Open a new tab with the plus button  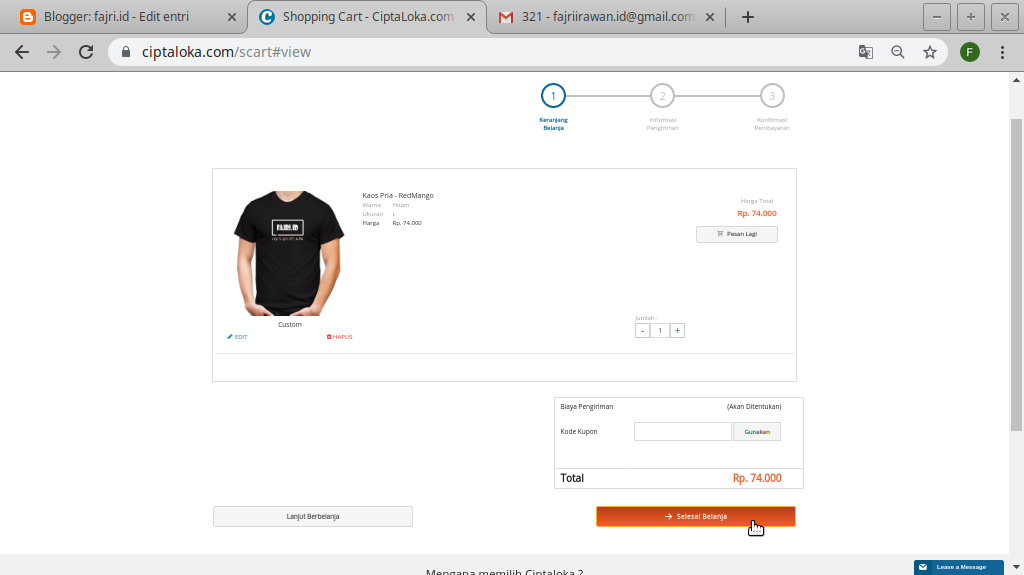click(748, 17)
